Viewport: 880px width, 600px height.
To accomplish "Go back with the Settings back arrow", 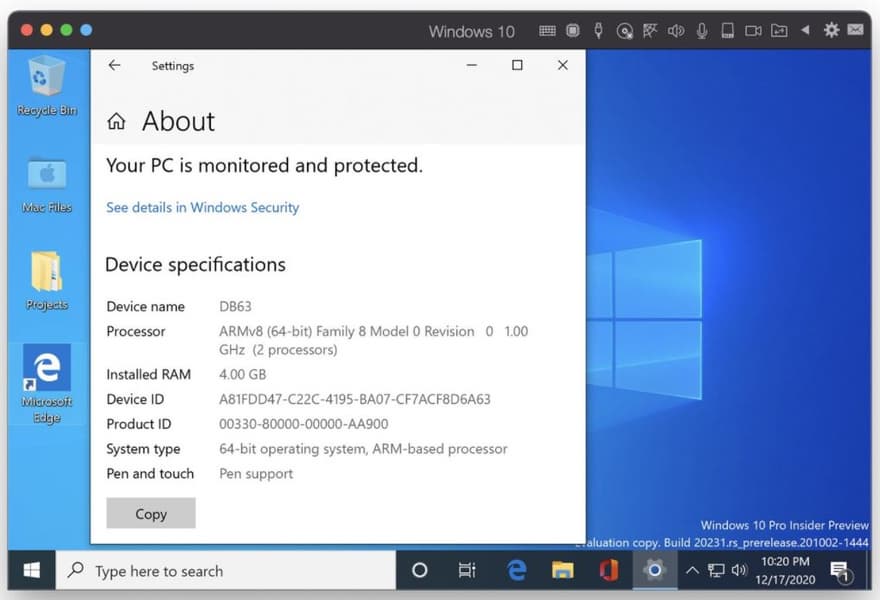I will [x=114, y=65].
